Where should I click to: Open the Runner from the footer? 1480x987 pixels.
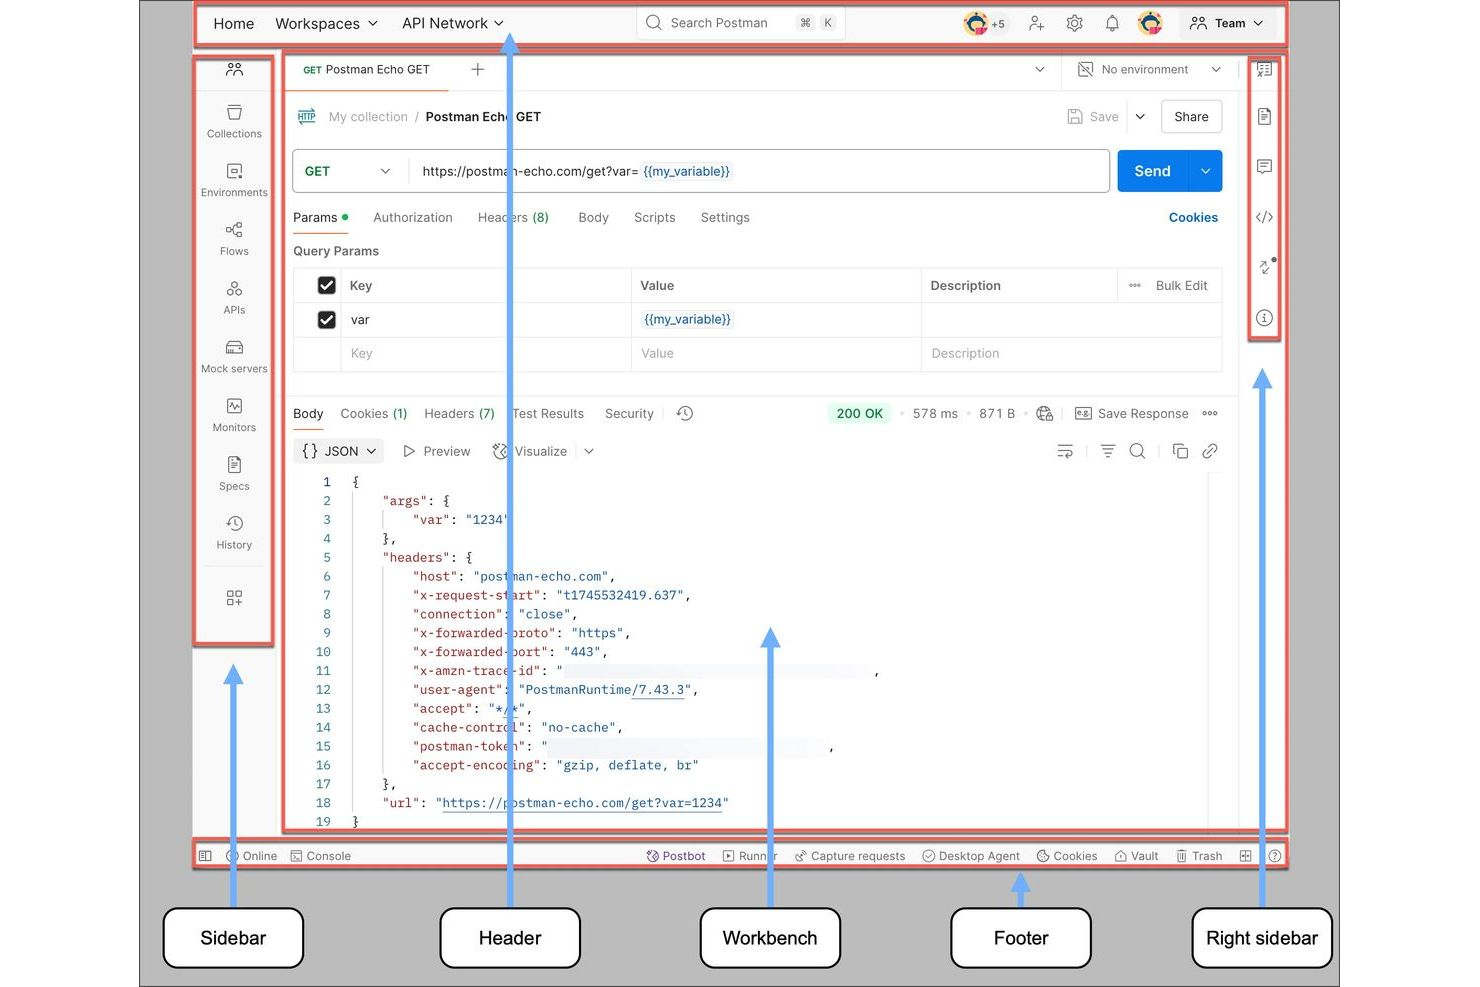click(x=749, y=856)
